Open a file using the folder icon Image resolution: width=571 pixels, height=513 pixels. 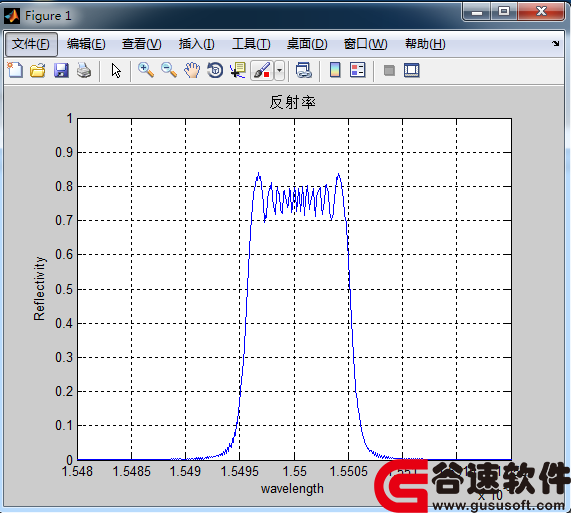38,70
